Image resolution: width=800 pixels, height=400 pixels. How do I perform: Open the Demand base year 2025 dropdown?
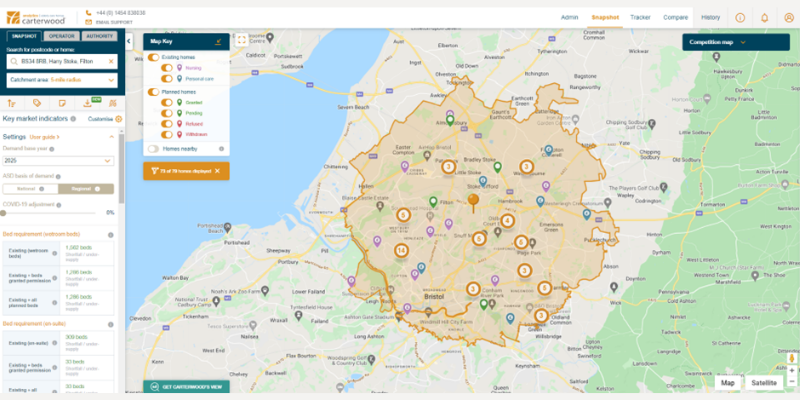58,161
